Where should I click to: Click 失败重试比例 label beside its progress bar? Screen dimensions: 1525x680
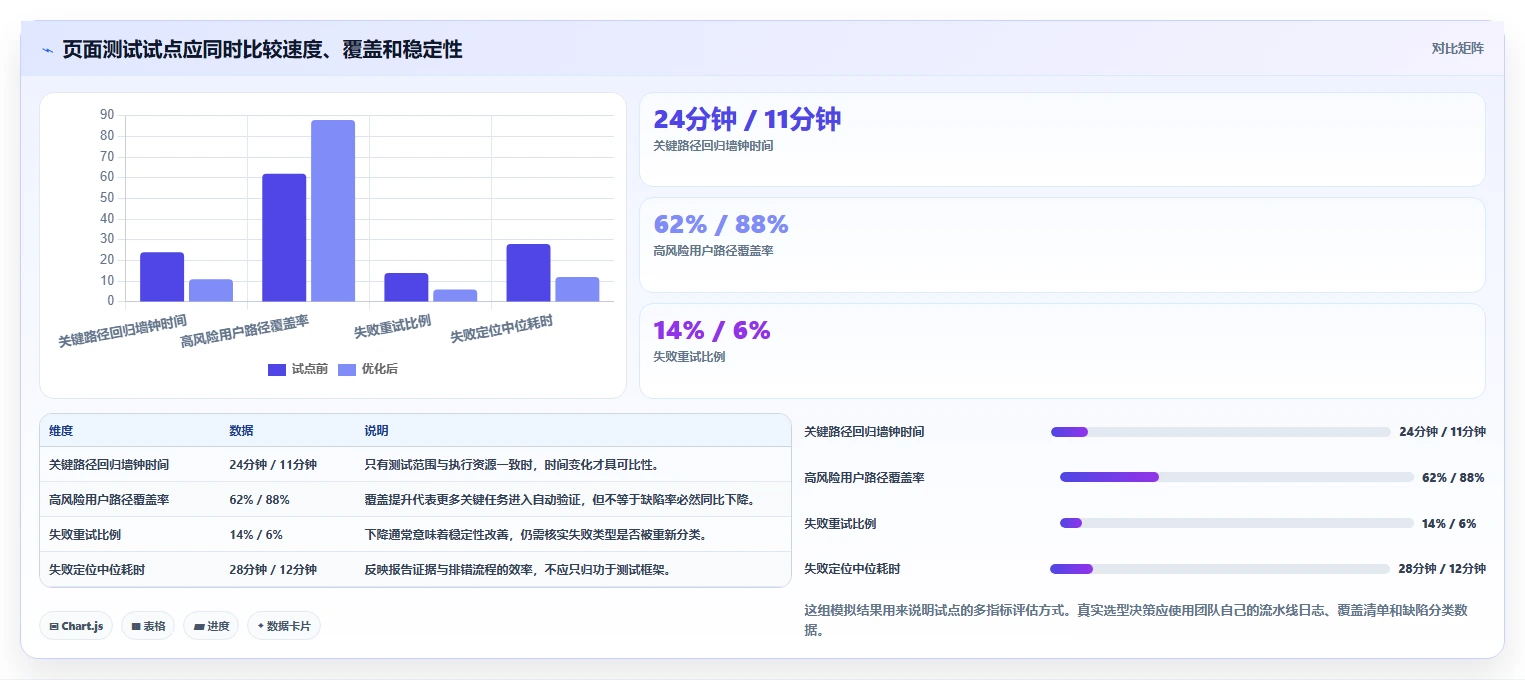[840, 524]
